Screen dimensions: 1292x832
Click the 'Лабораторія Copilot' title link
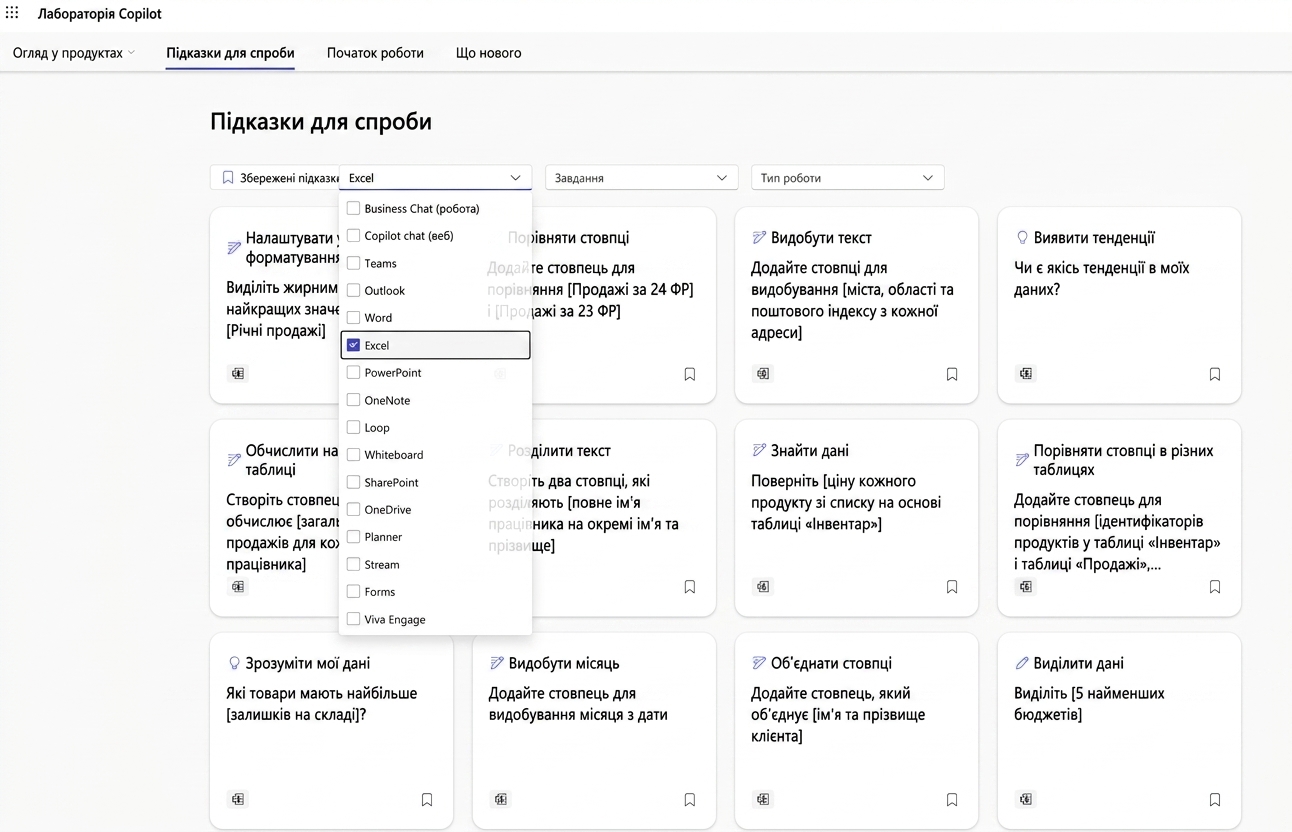pyautogui.click(x=99, y=14)
